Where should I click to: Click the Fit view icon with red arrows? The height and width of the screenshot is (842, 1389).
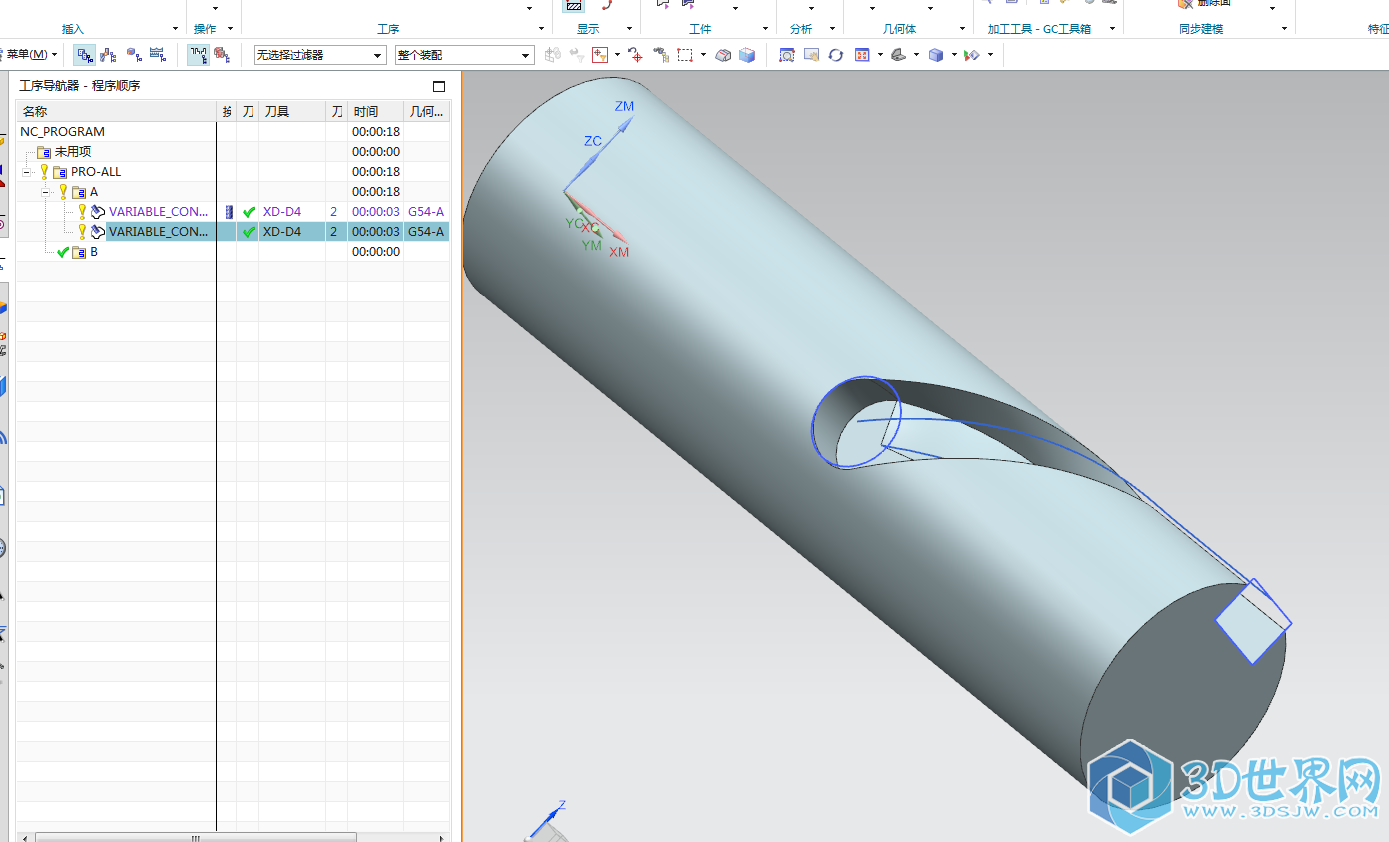[x=862, y=55]
